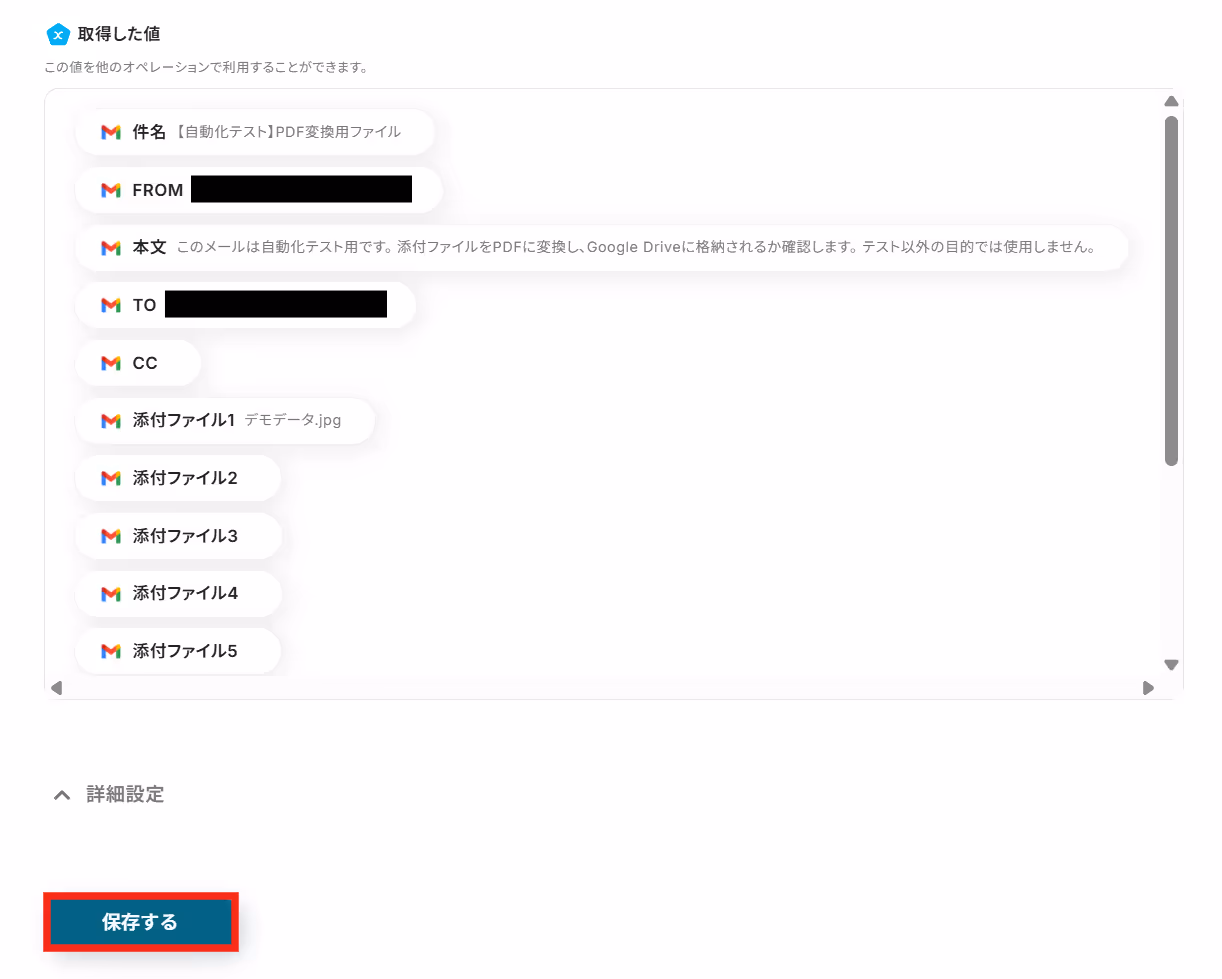1222x979 pixels.
Task: Click the 取得した値 heading
Action: pyautogui.click(x=119, y=34)
